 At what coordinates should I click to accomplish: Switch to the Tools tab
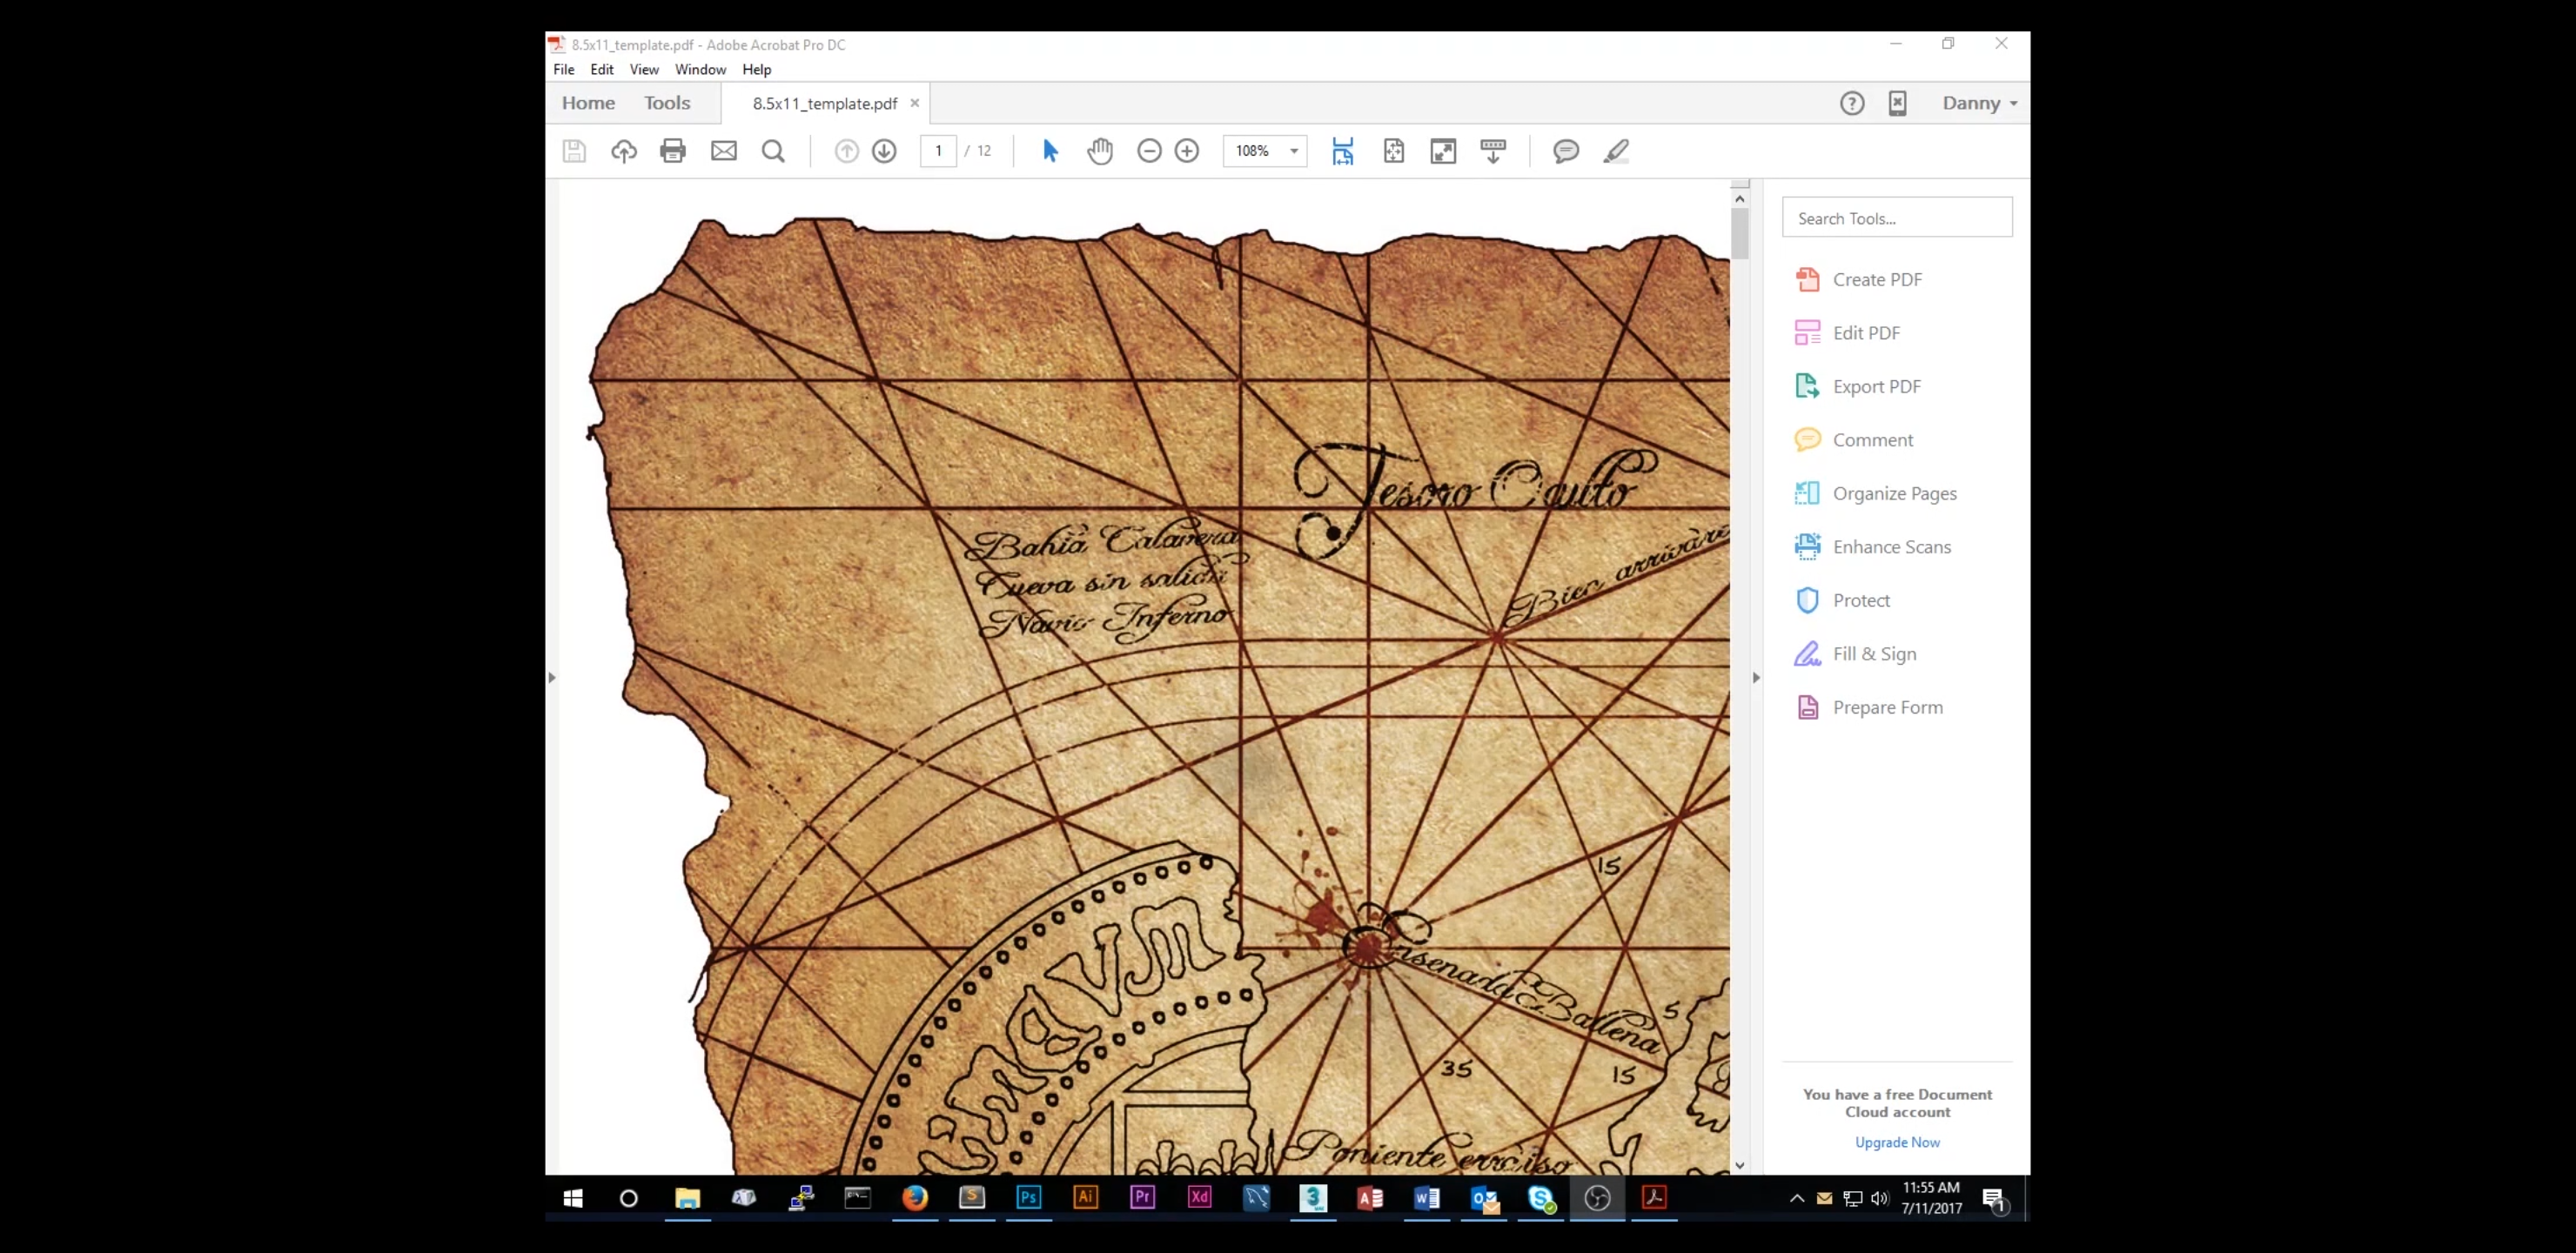pos(666,102)
